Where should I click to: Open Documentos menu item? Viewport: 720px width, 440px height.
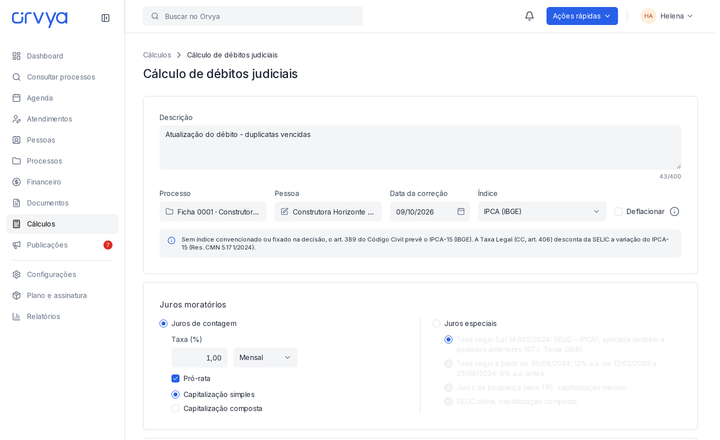62,203
